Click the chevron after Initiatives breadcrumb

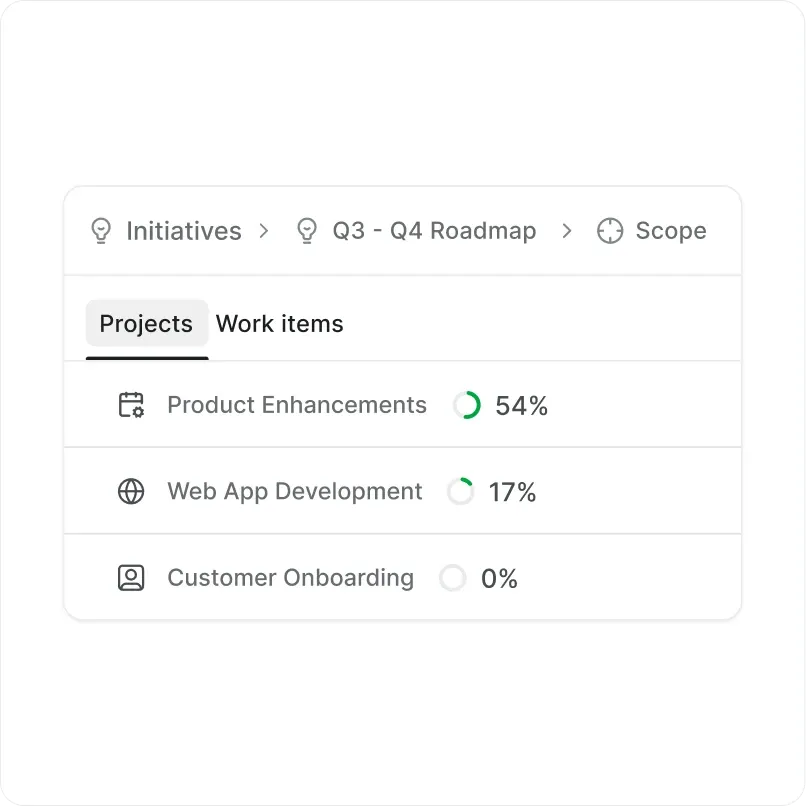click(x=264, y=231)
